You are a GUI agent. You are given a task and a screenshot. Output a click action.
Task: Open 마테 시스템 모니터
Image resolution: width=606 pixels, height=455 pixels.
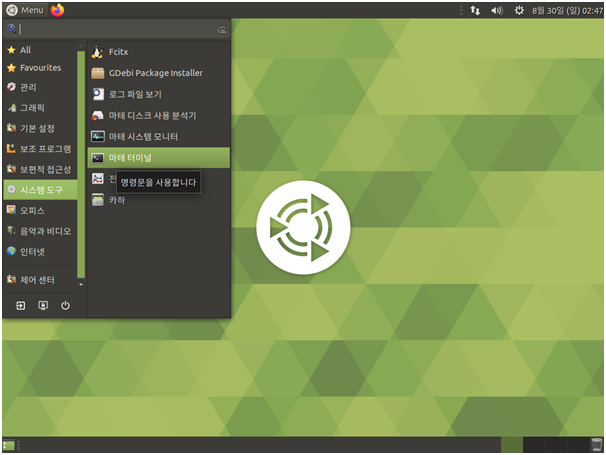click(158, 136)
